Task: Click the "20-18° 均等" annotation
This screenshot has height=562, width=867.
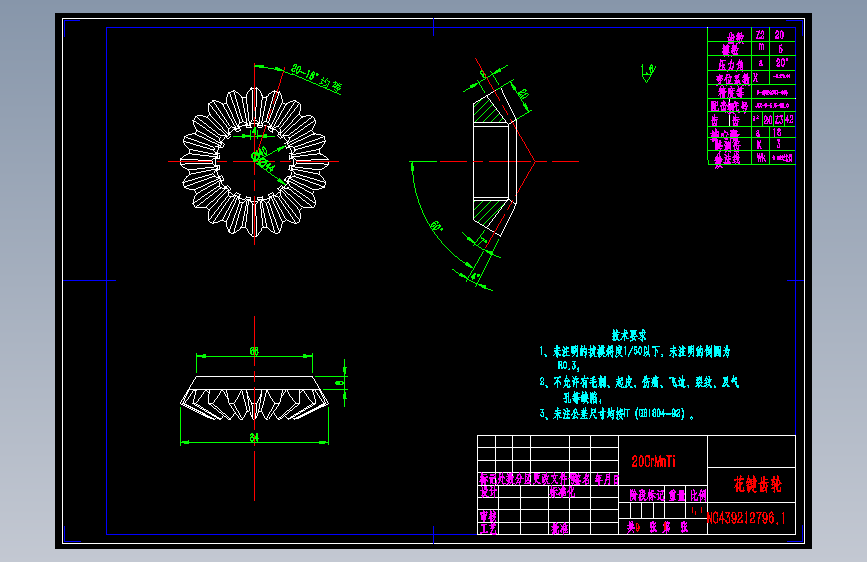Action: click(316, 79)
